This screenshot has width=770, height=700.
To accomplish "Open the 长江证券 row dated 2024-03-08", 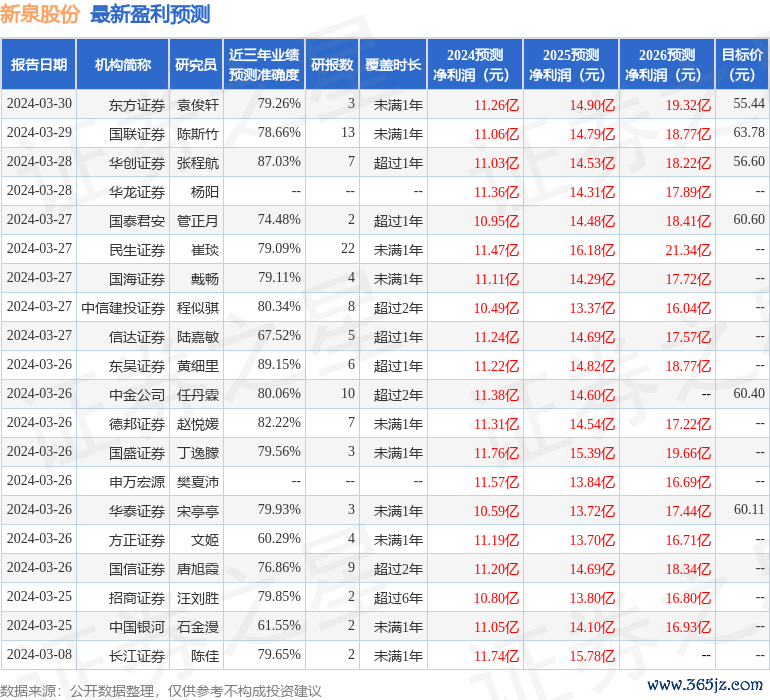I will [x=137, y=656].
